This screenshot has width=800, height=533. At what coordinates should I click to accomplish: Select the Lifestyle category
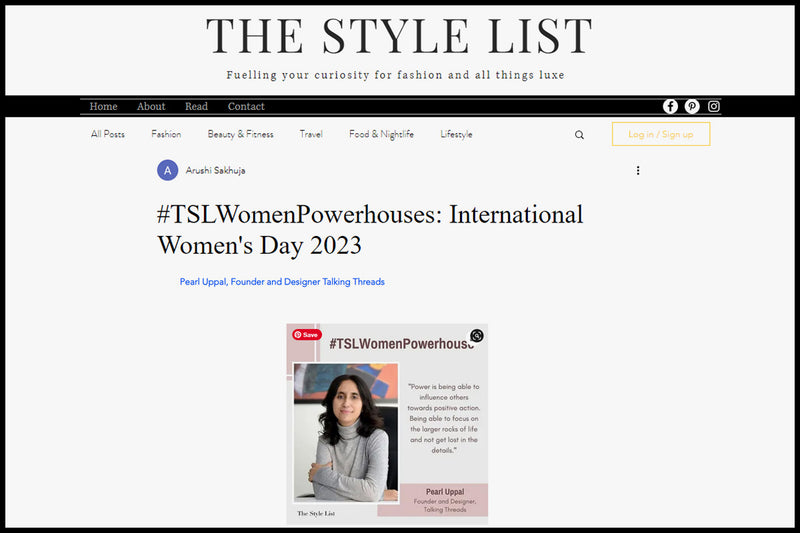[x=456, y=134]
